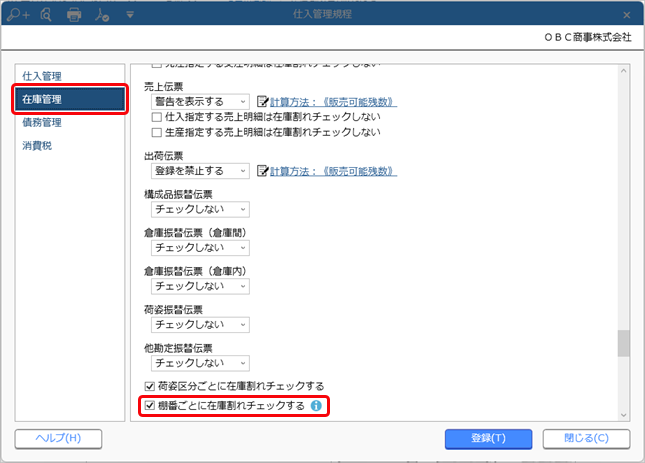Screen dimensions: 645x463
Task: Open the toolbar overflow triangle menu
Action: coord(130,15)
